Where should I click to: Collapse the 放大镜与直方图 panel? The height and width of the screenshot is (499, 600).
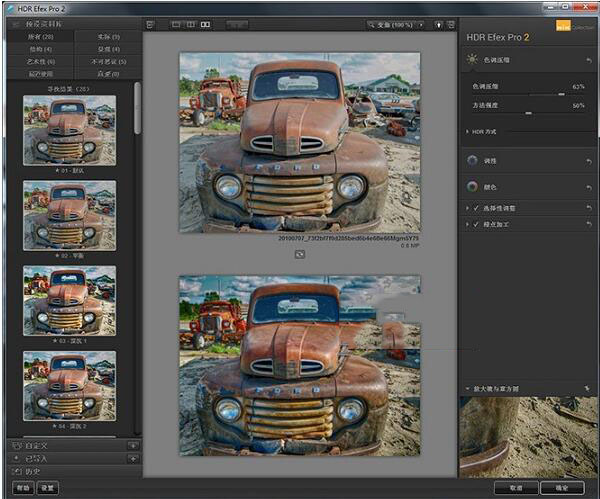point(467,388)
